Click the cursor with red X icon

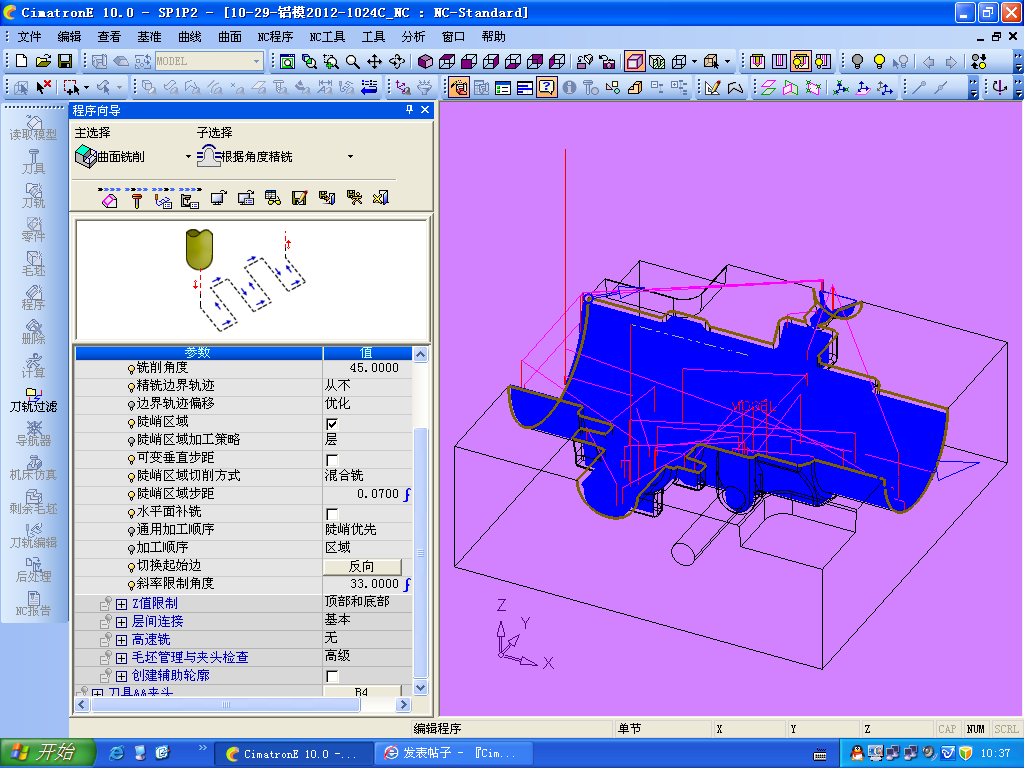(44, 87)
